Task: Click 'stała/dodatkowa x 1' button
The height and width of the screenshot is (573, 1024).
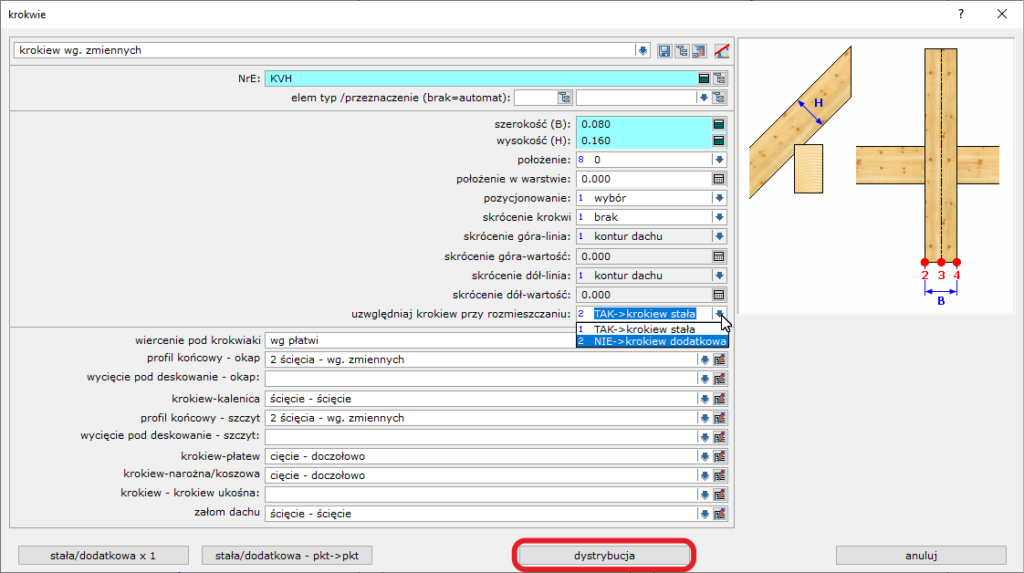Action: click(104, 555)
